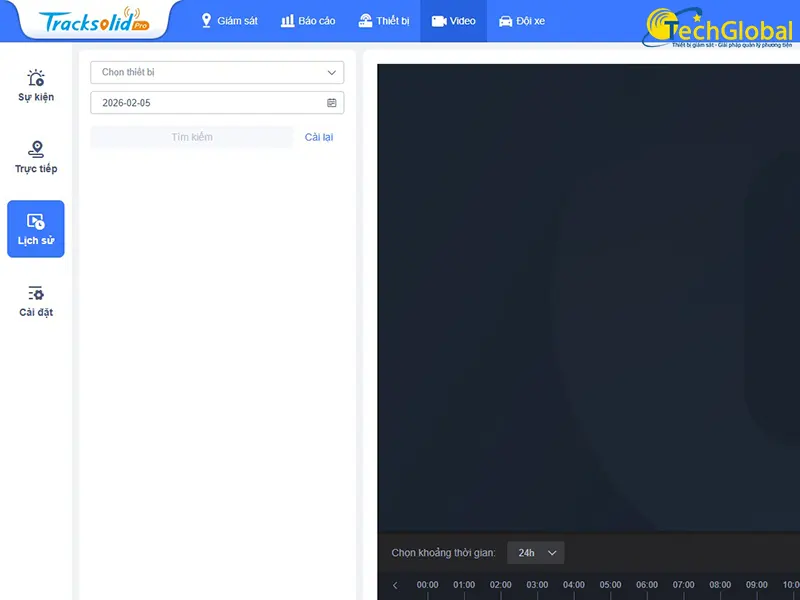Go to the Thiết bị devices tab
Screen dimensions: 800x600
click(384, 21)
